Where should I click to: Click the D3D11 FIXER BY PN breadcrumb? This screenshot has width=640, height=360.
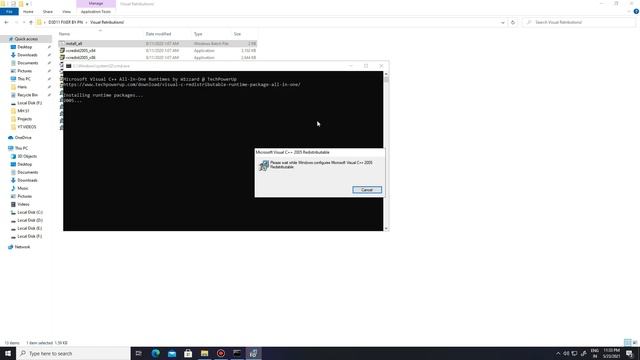click(65, 22)
